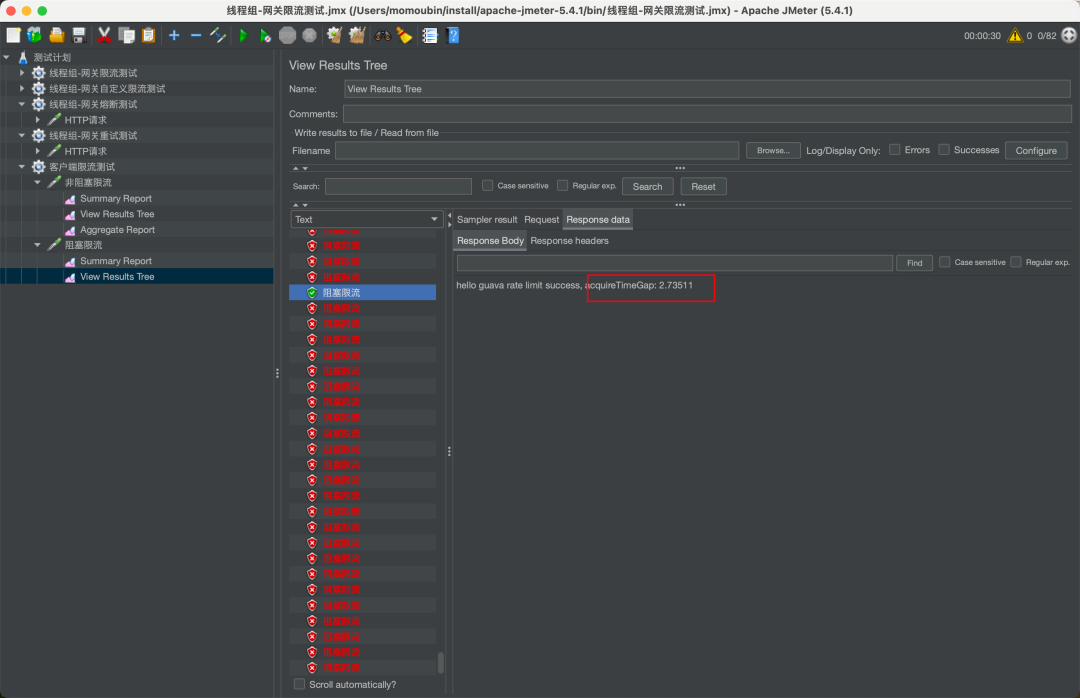This screenshot has width=1080, height=698.
Task: Click the New test plan icon
Action: (x=13, y=35)
